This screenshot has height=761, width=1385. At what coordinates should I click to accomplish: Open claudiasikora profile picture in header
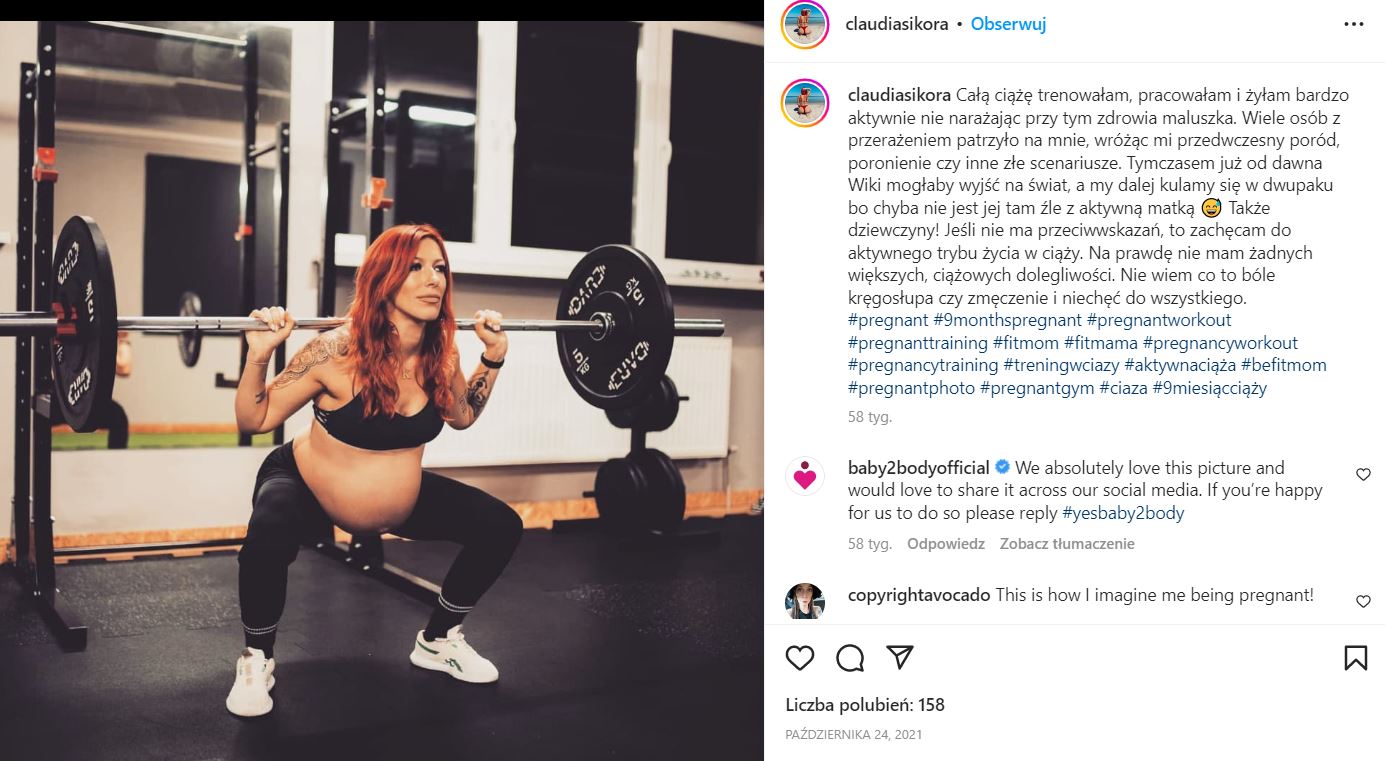click(805, 24)
